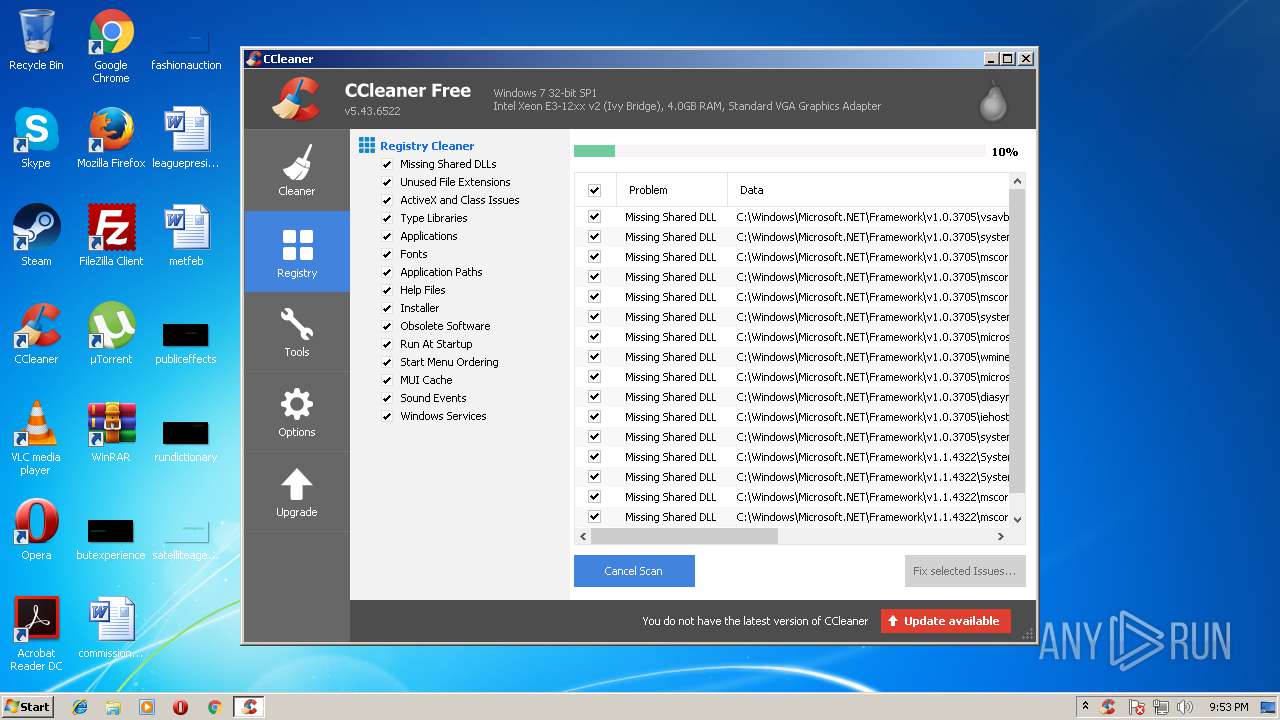Click the horizontal scrollbar right arrow
The height and width of the screenshot is (720, 1280).
pyautogui.click(x=1001, y=536)
